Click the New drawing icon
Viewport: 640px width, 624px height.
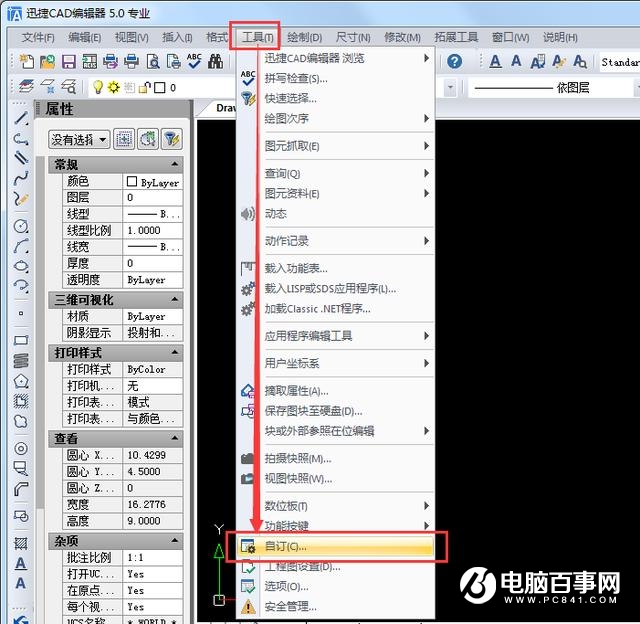click(27, 62)
